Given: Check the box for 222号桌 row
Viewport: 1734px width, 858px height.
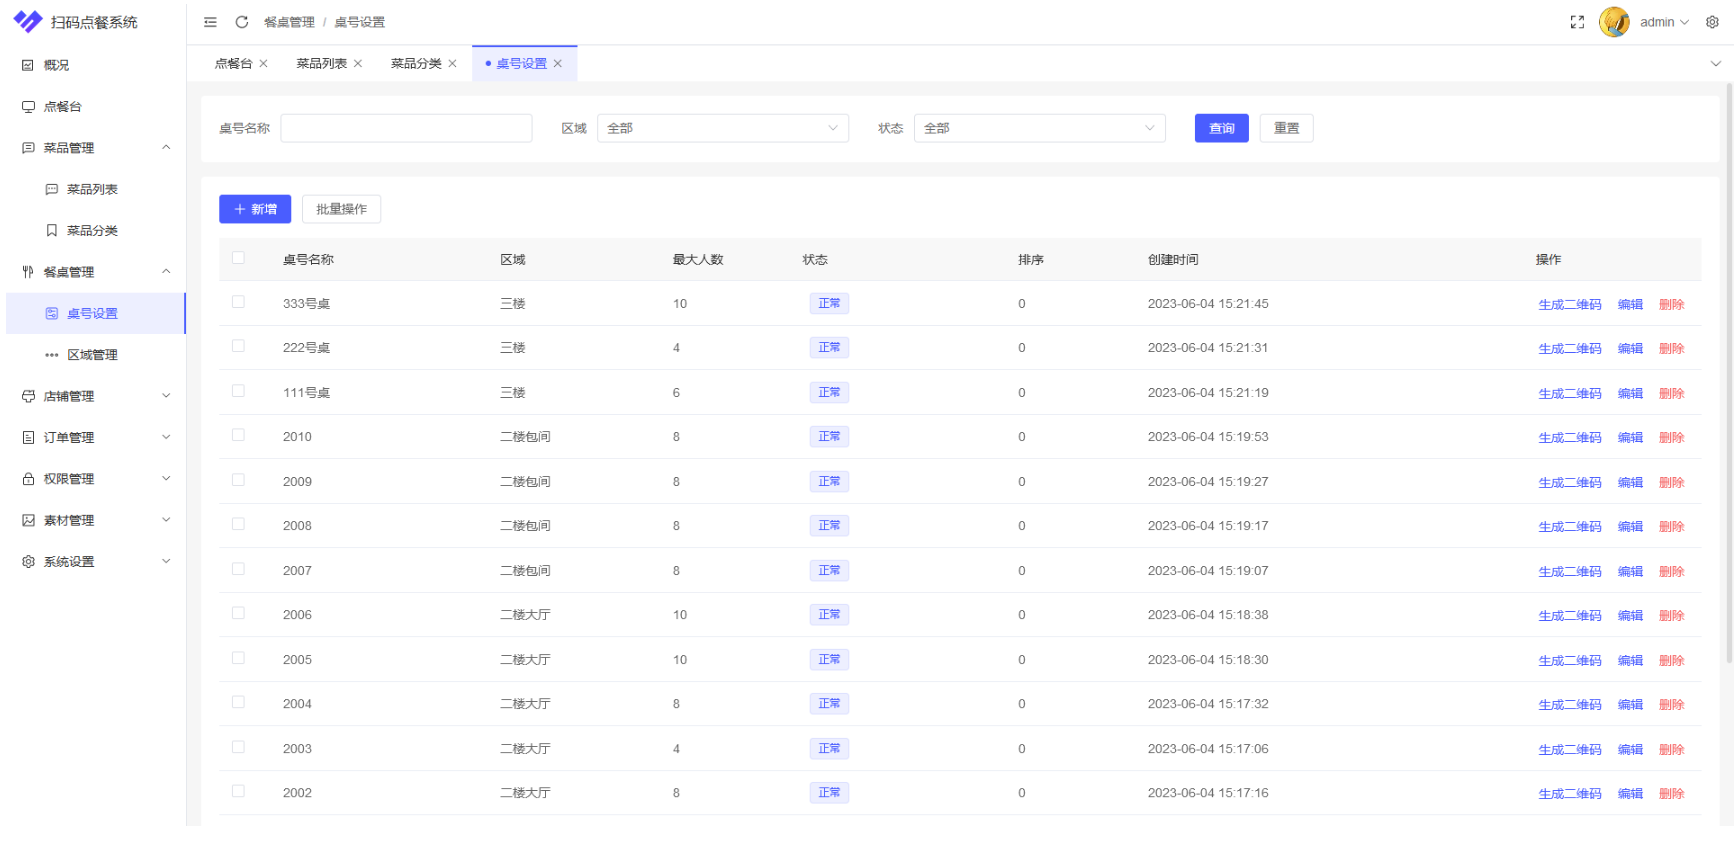Looking at the screenshot, I should point(238,346).
